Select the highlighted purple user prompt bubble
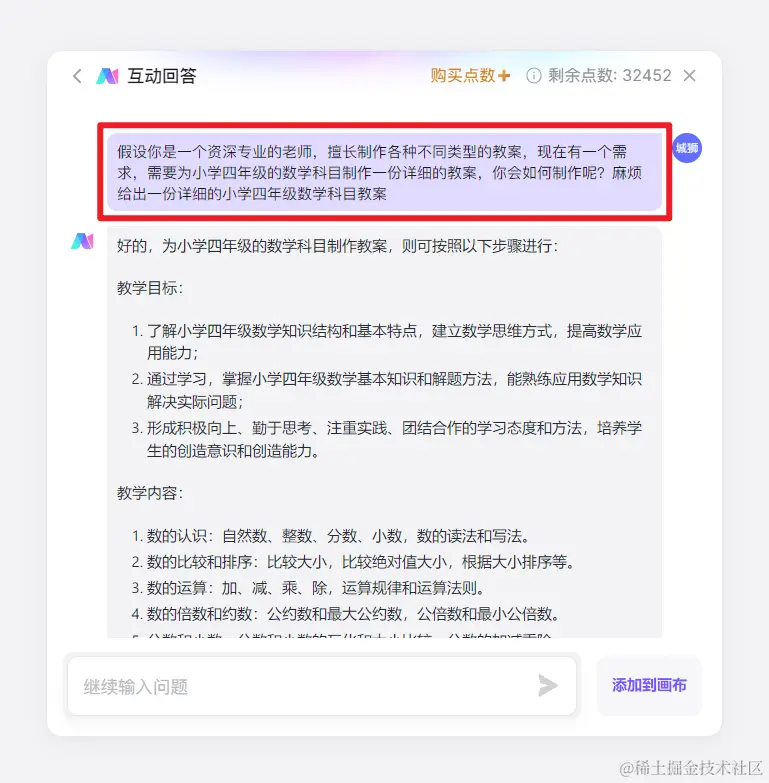Image resolution: width=769 pixels, height=783 pixels. coord(384,172)
